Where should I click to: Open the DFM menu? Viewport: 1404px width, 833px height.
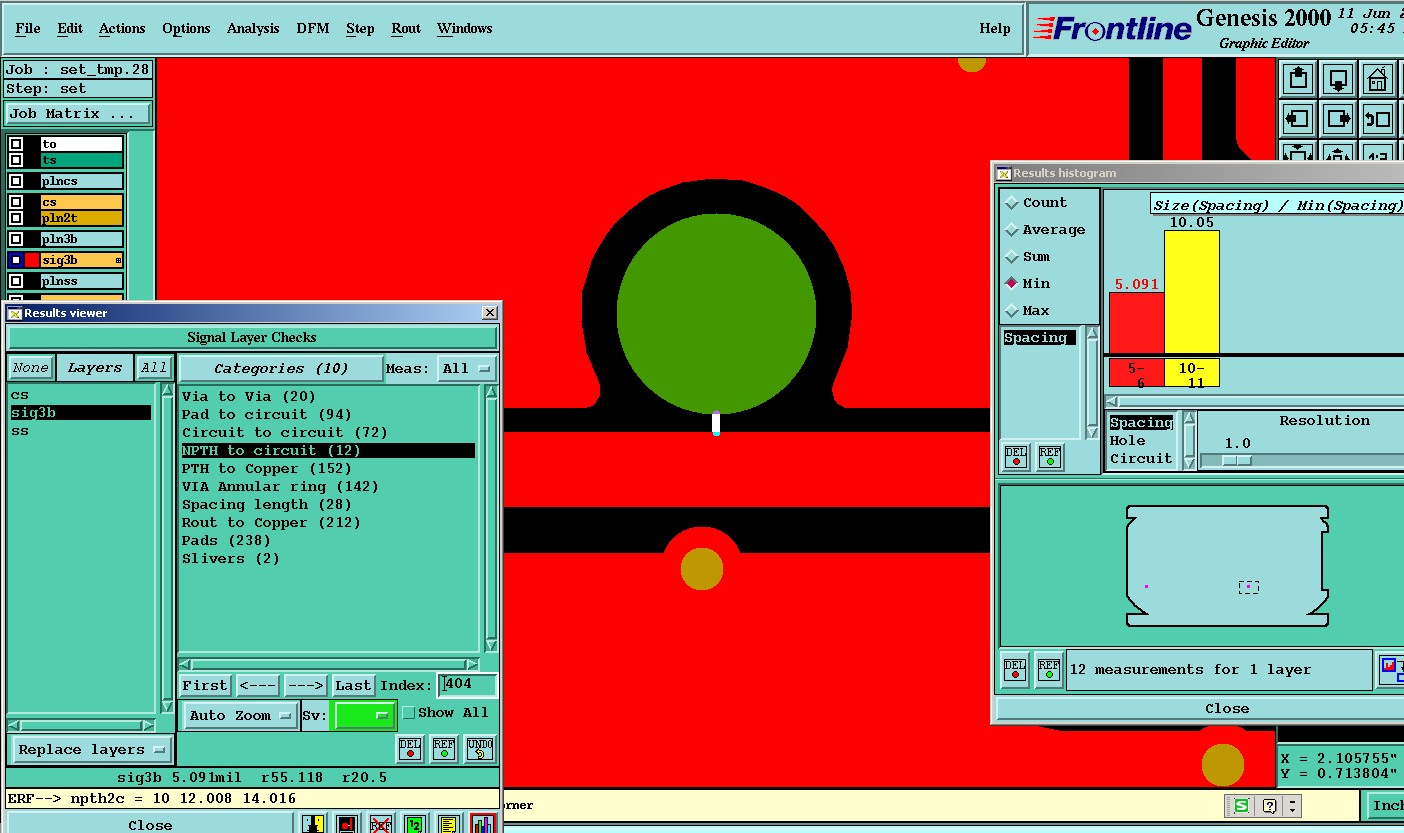[x=313, y=28]
